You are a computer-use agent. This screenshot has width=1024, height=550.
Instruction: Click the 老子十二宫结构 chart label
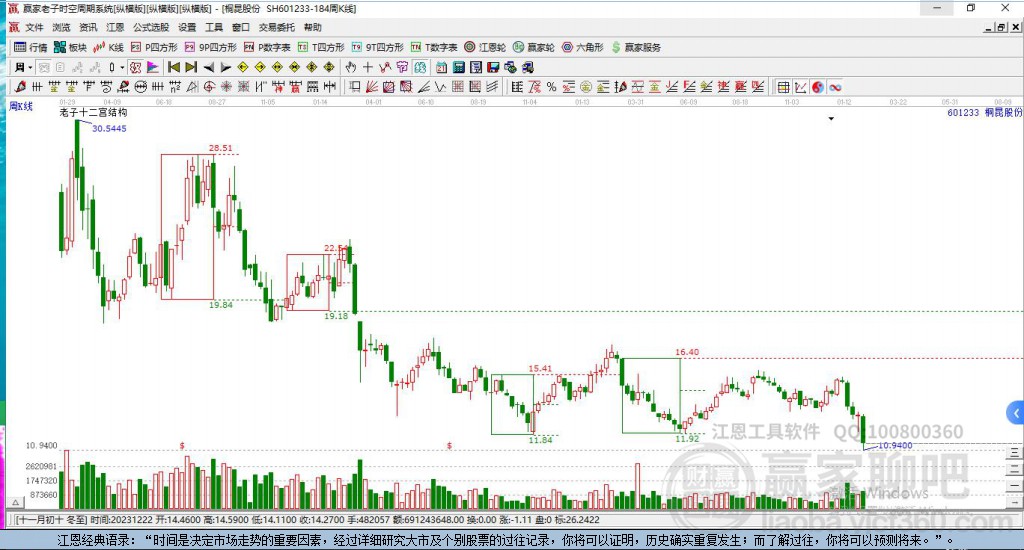[x=93, y=112]
